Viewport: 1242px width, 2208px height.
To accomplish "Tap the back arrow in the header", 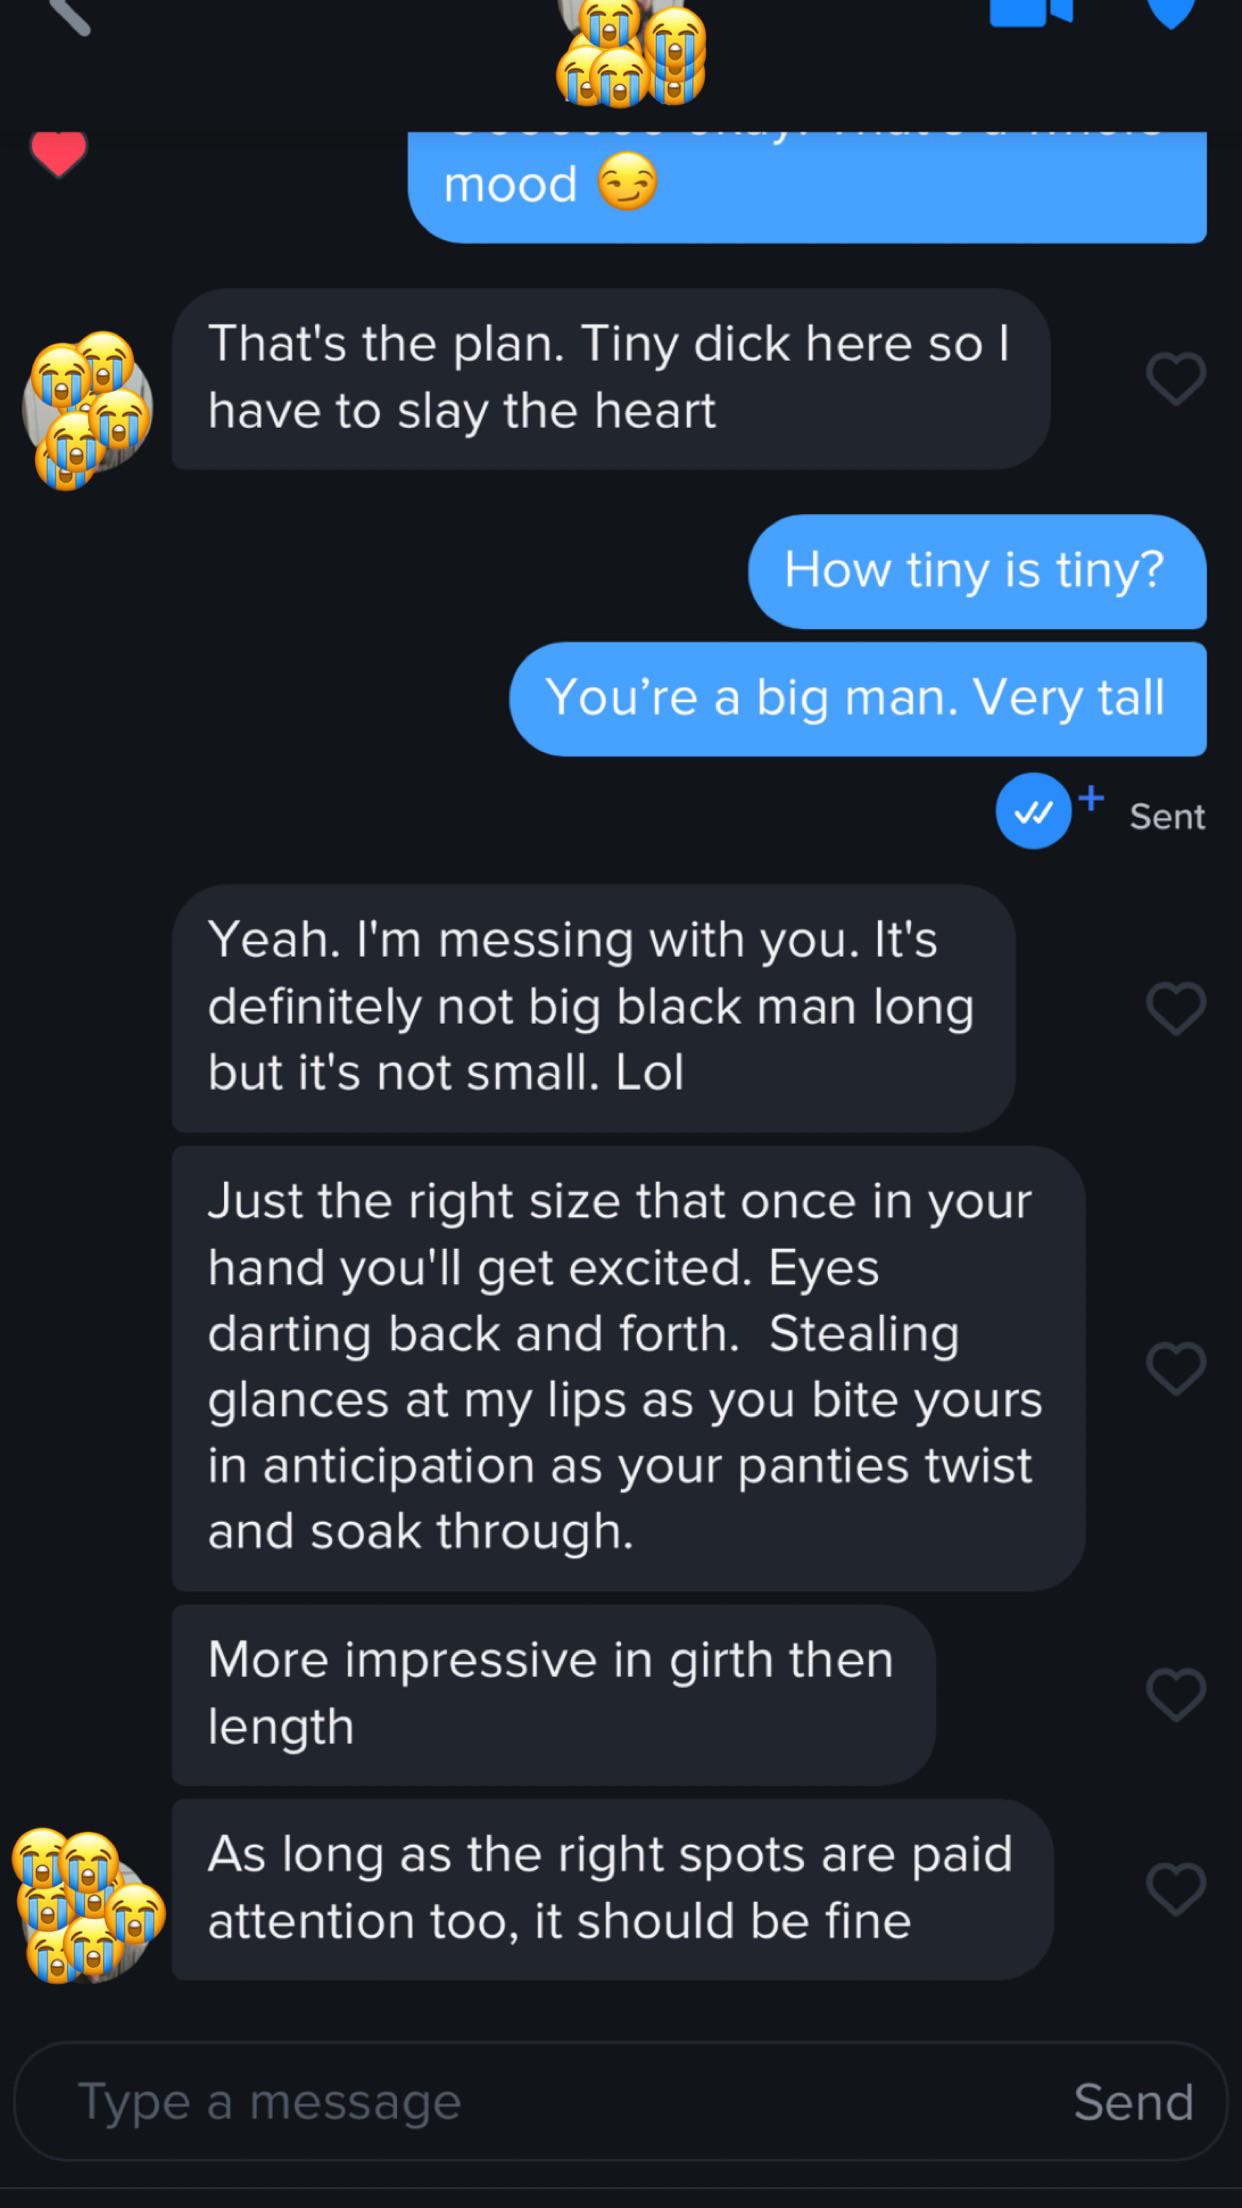I will coord(68,14).
